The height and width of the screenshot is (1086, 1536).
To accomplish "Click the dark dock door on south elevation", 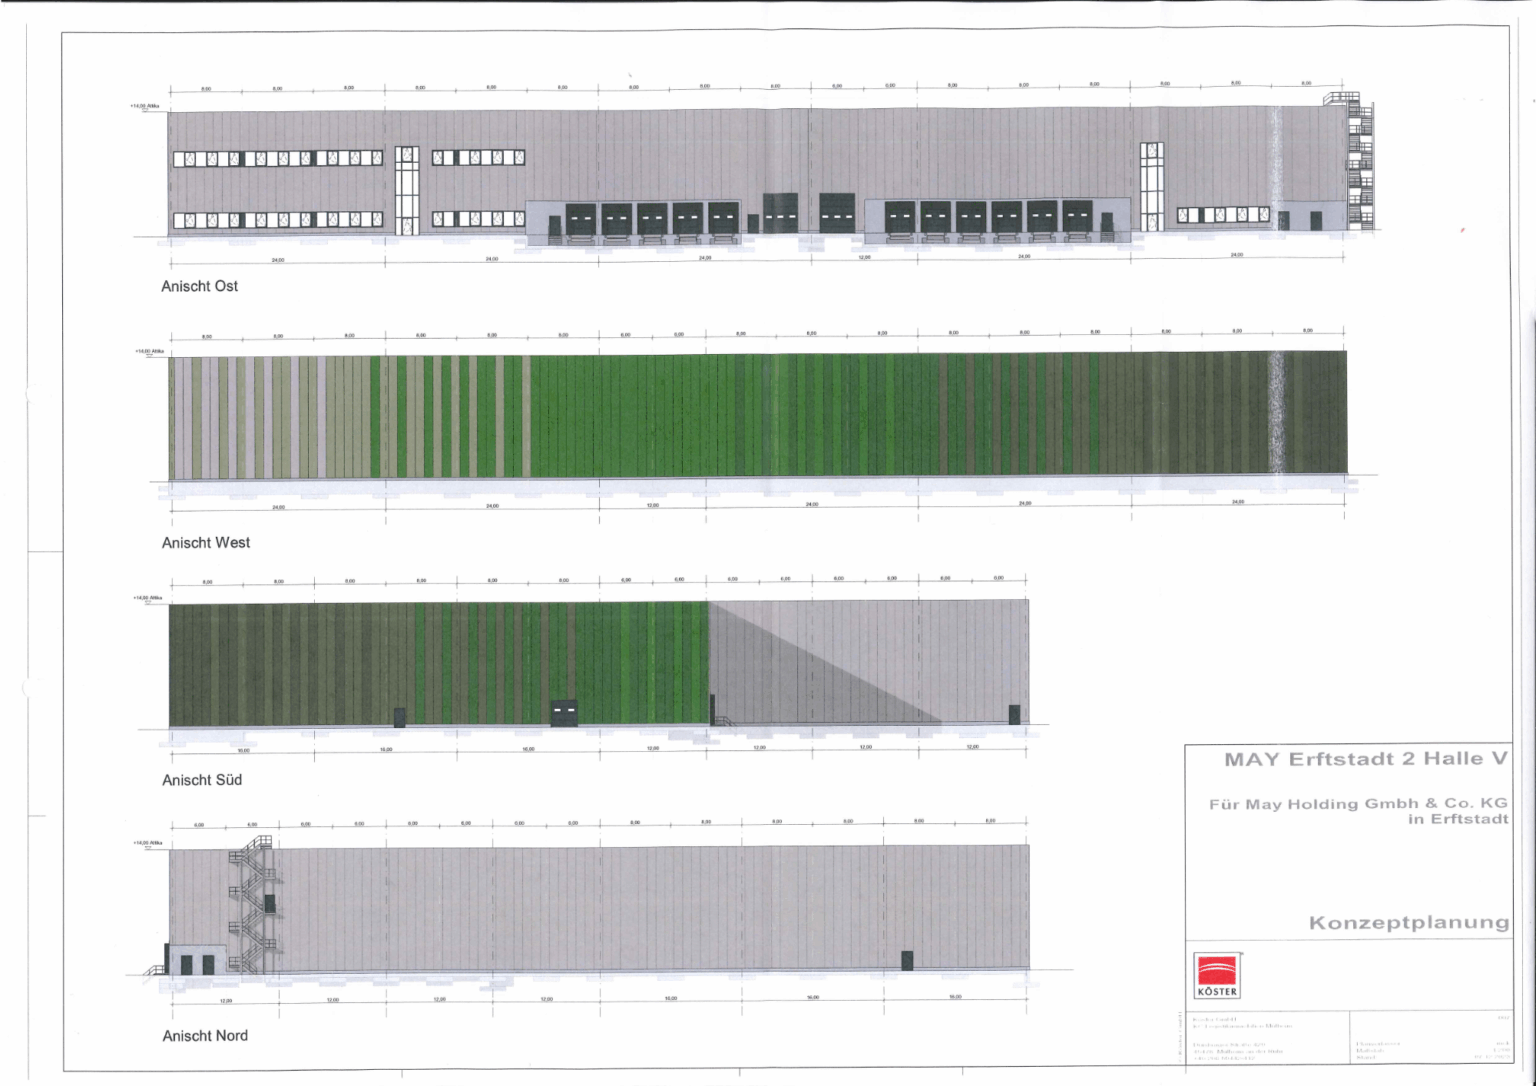I will click(564, 713).
